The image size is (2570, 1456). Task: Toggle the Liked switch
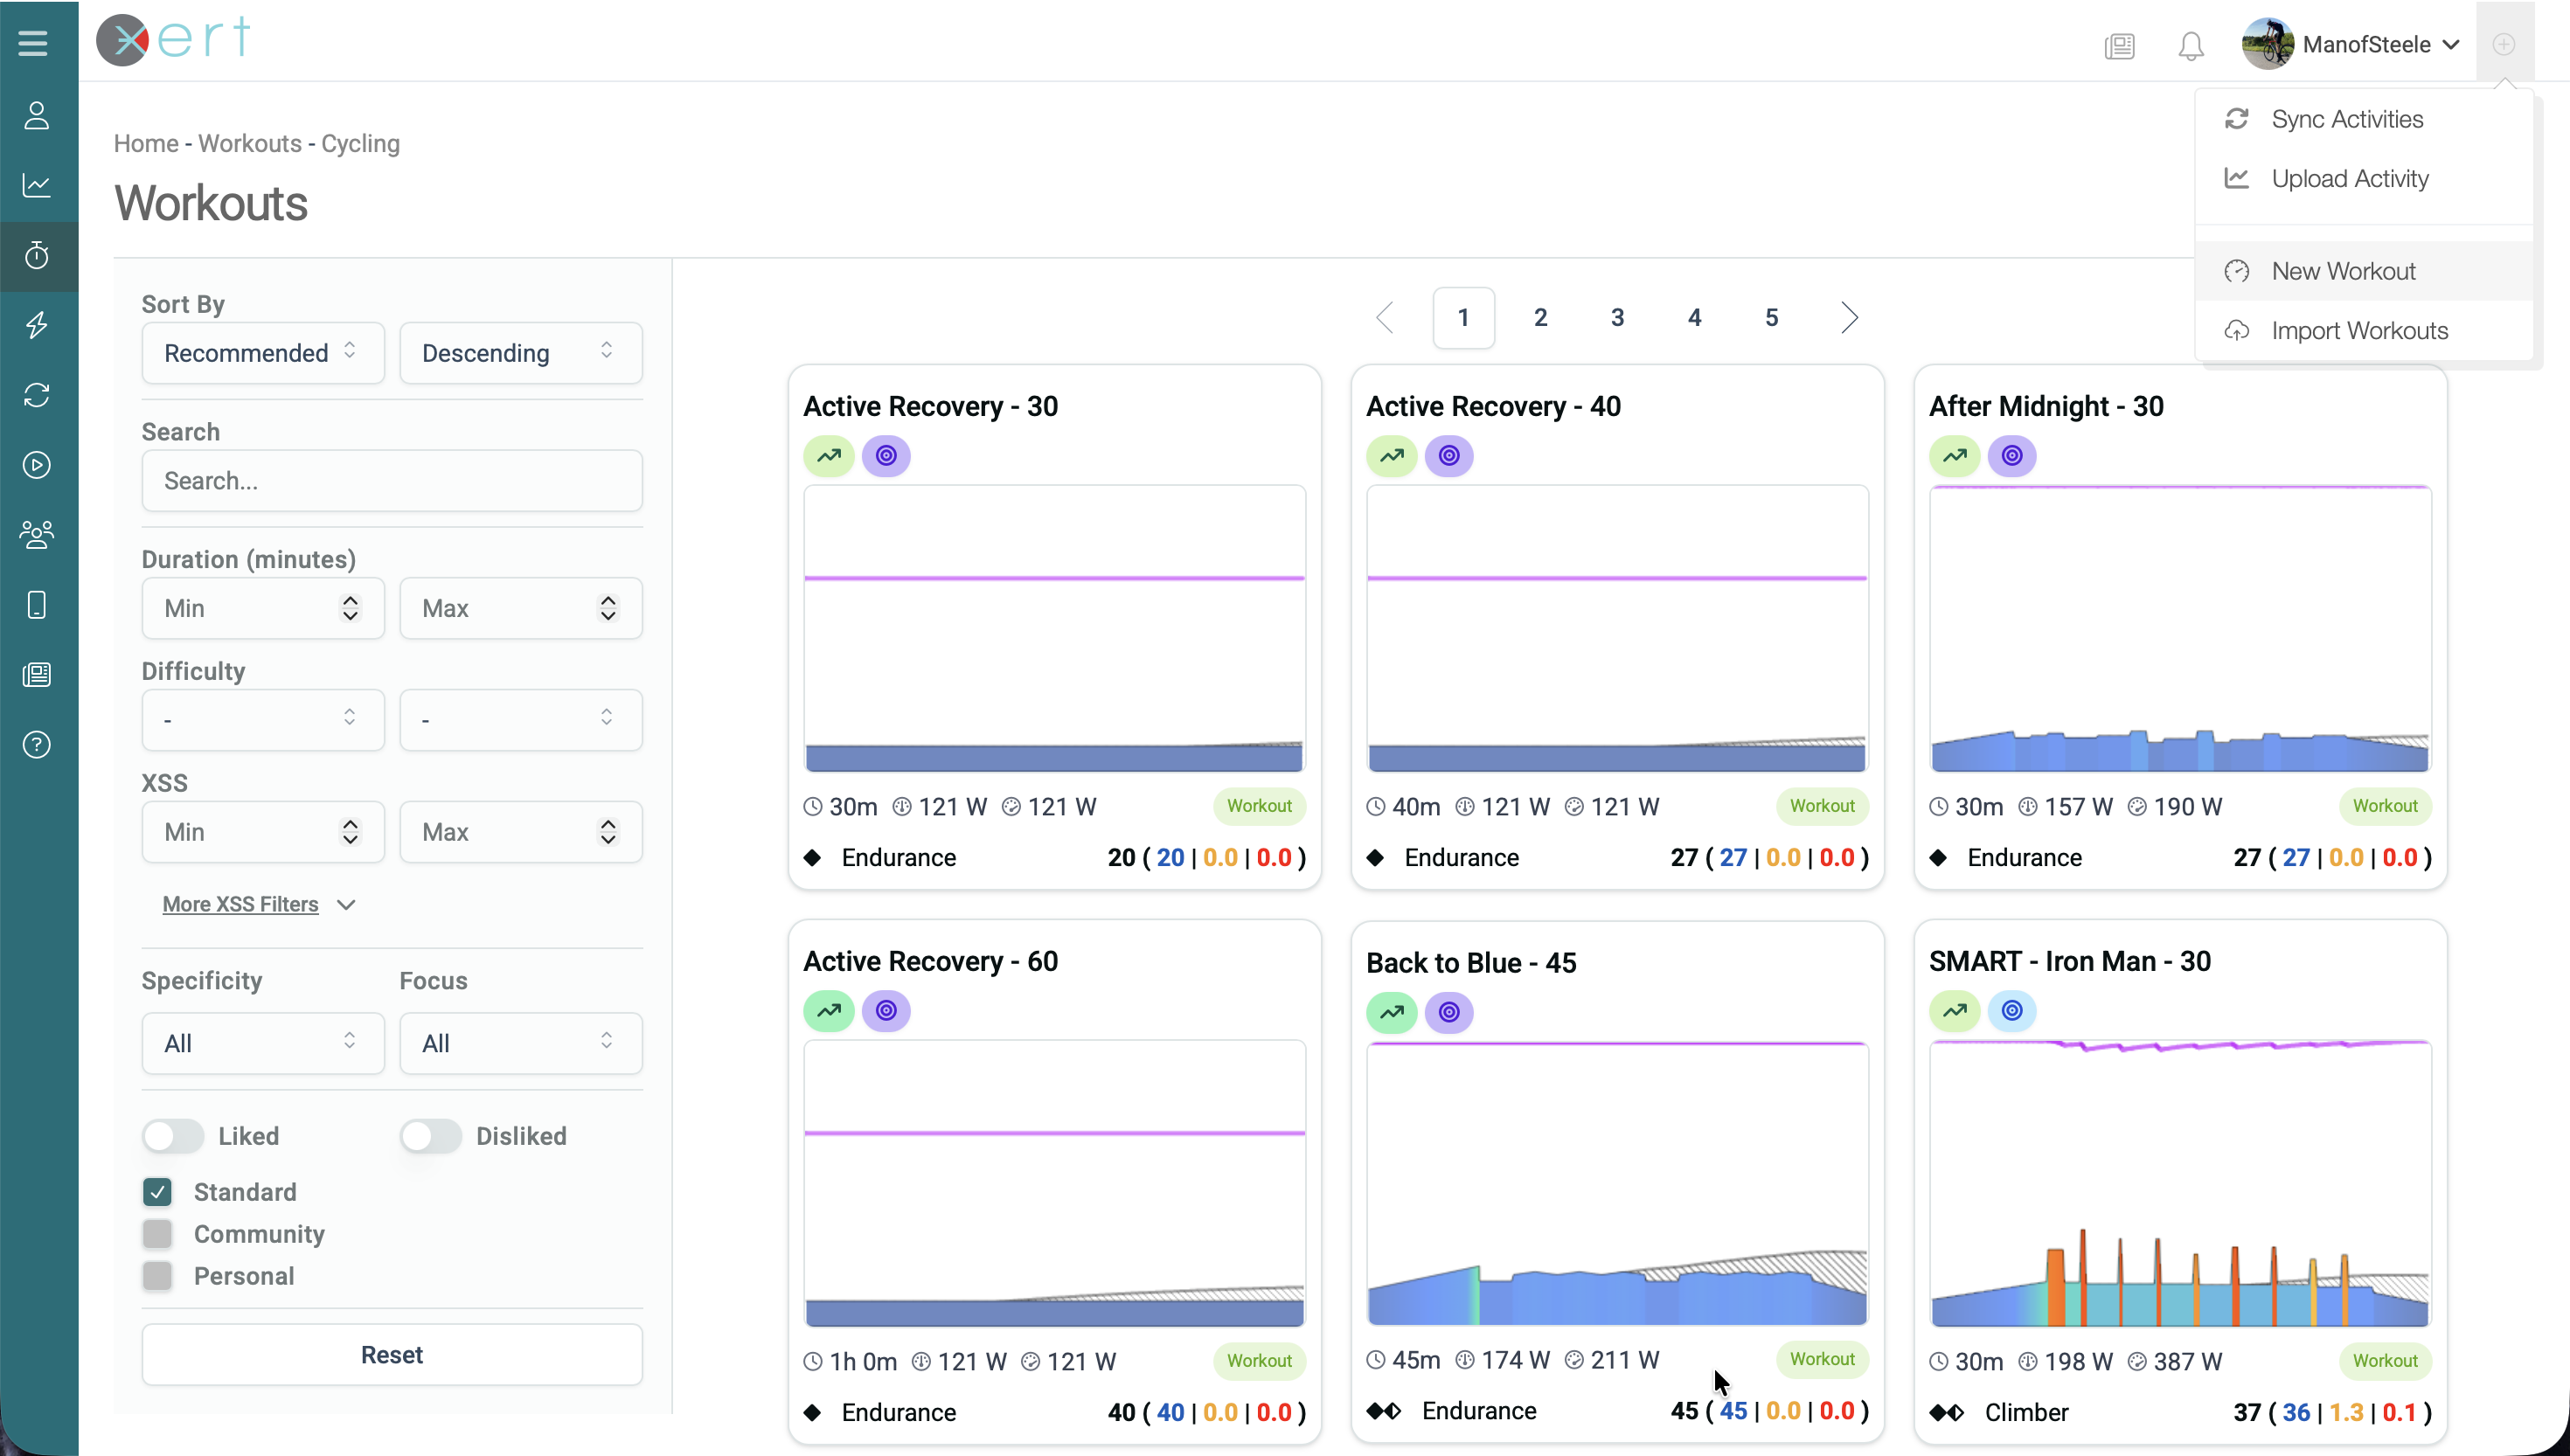point(172,1136)
